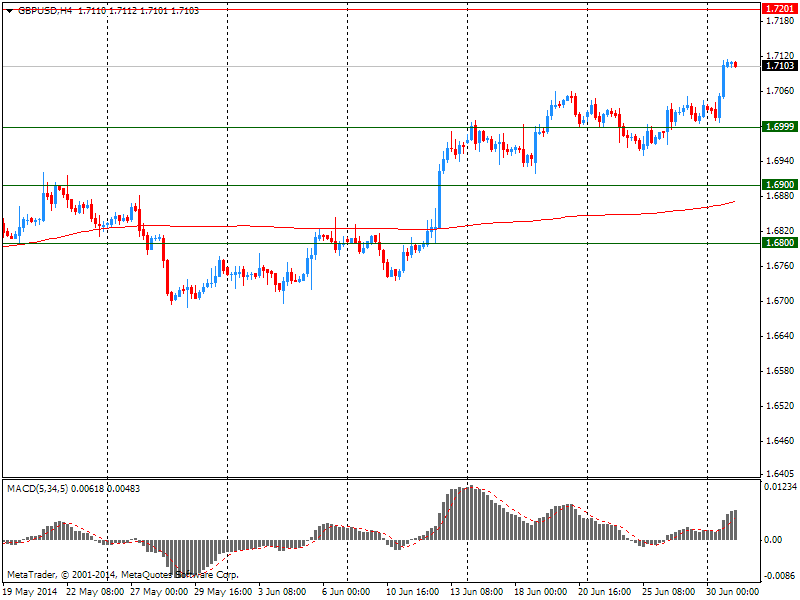This screenshot has height=600, width=800.
Task: Click the 1.6820 price scale value
Action: [x=781, y=231]
